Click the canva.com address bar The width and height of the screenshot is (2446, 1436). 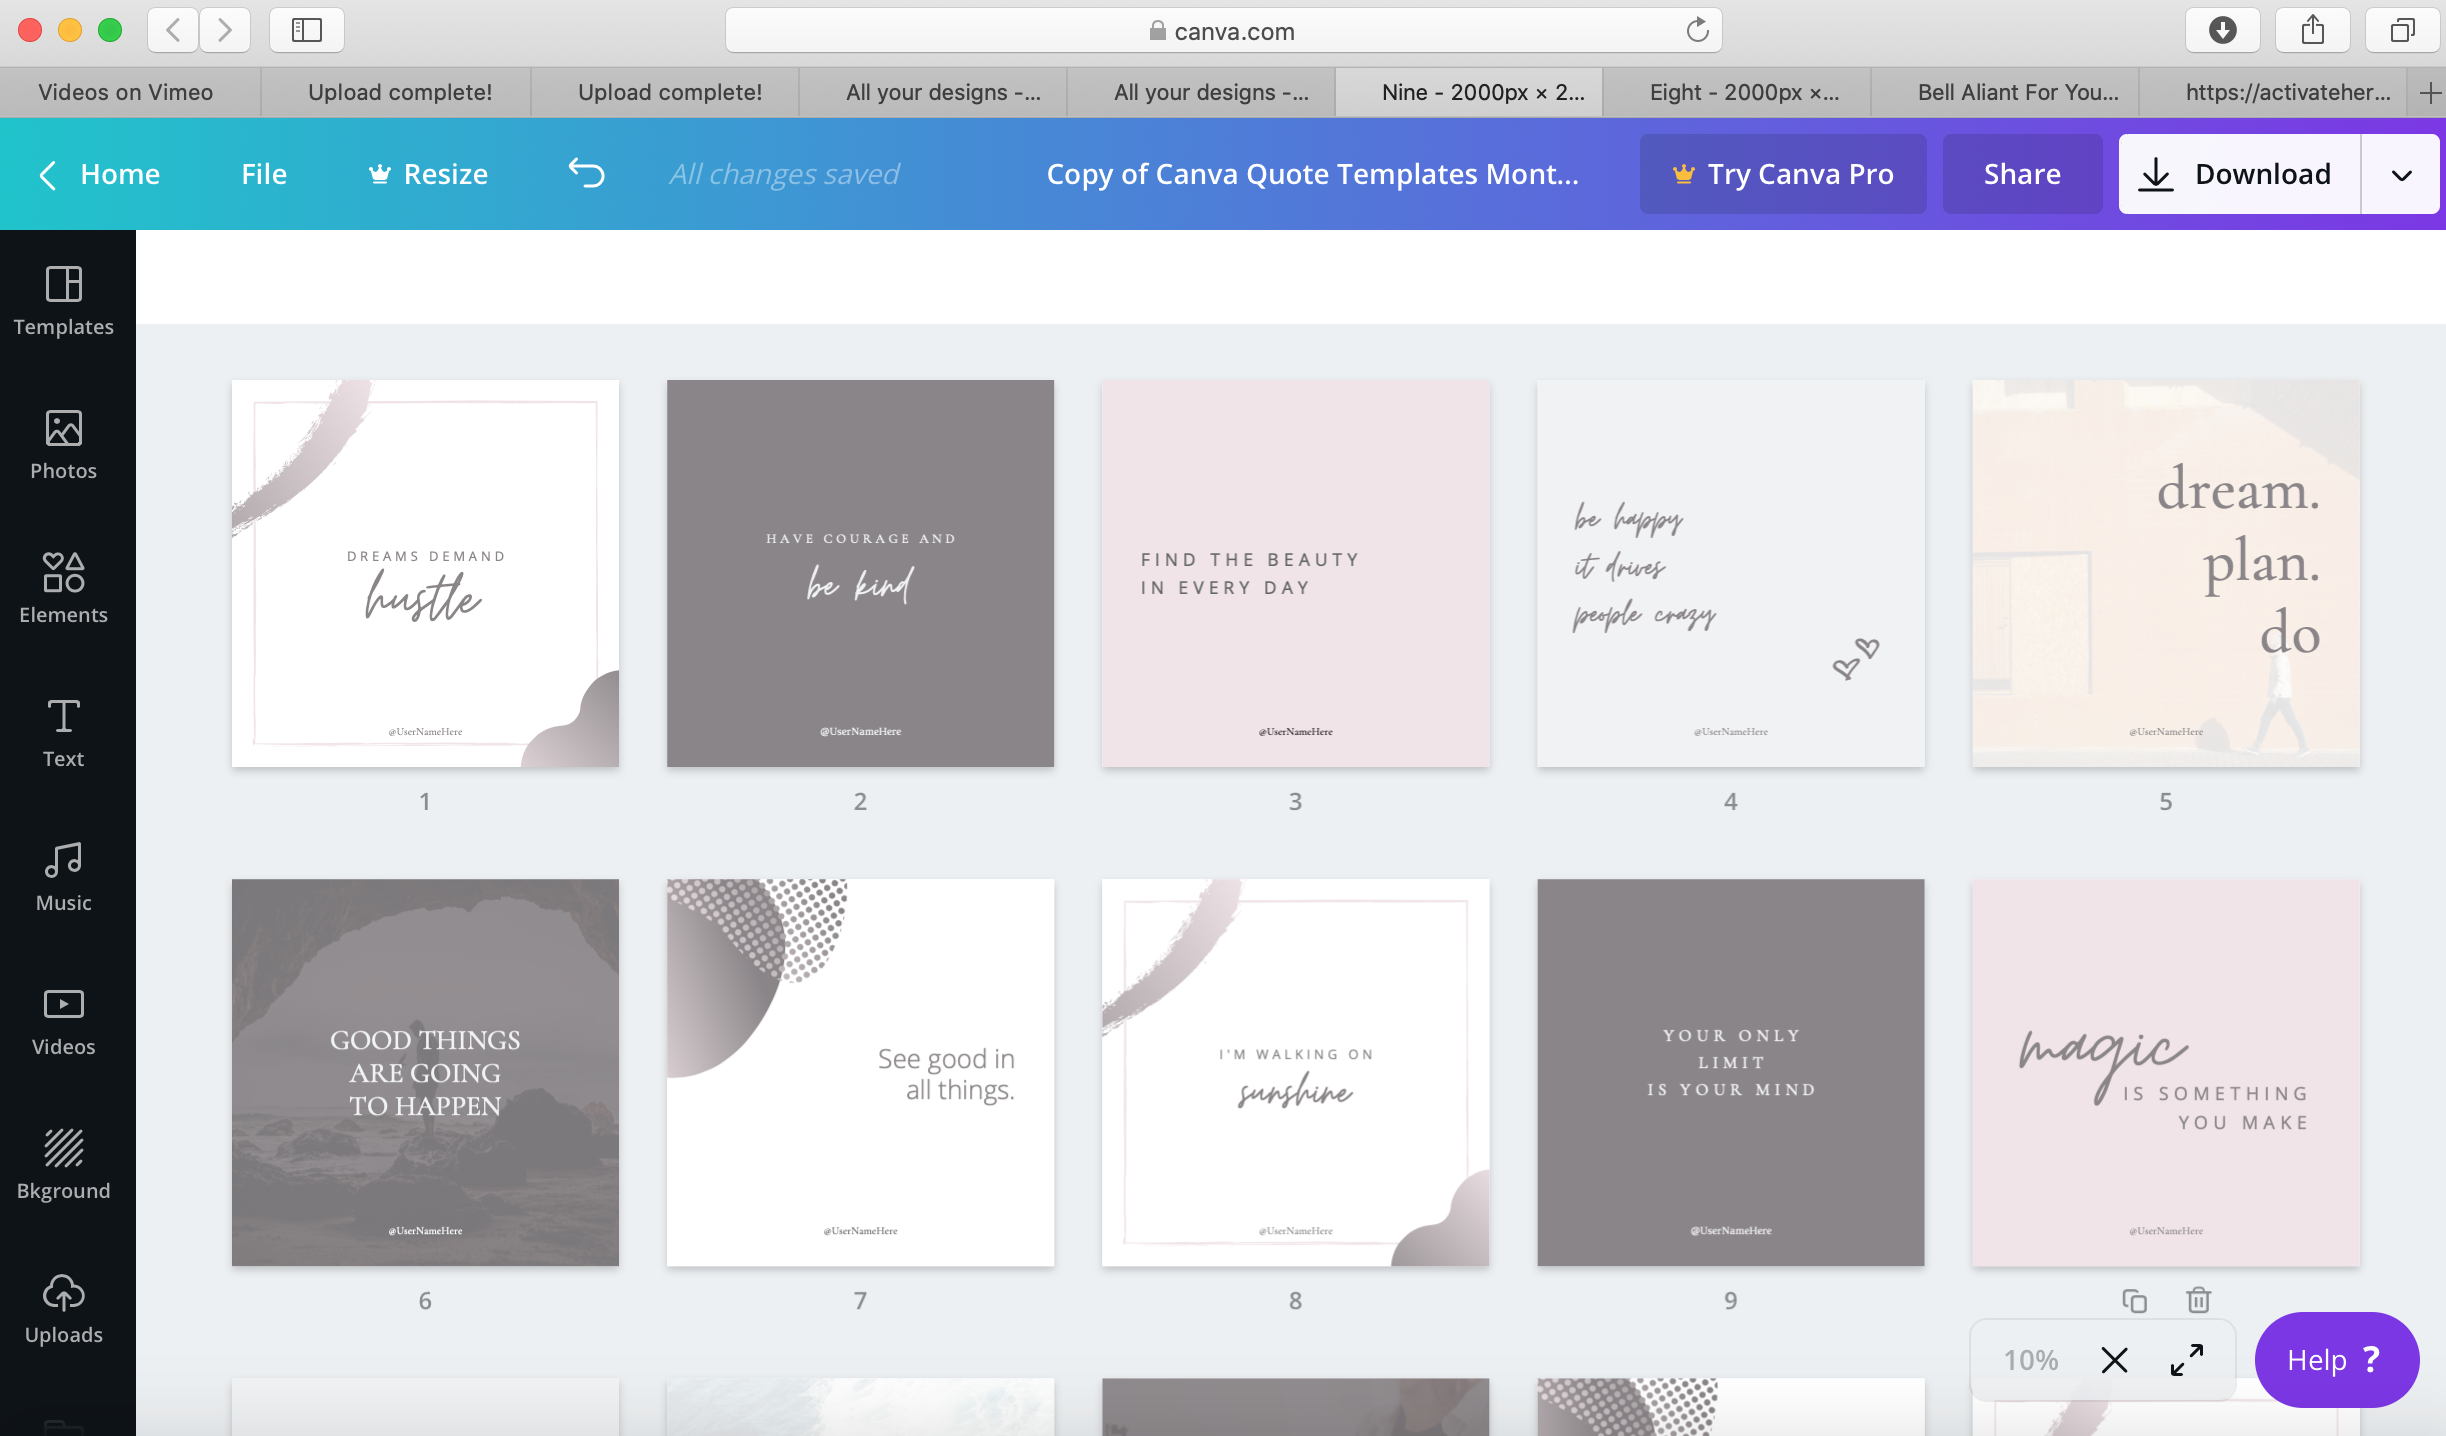click(1223, 31)
